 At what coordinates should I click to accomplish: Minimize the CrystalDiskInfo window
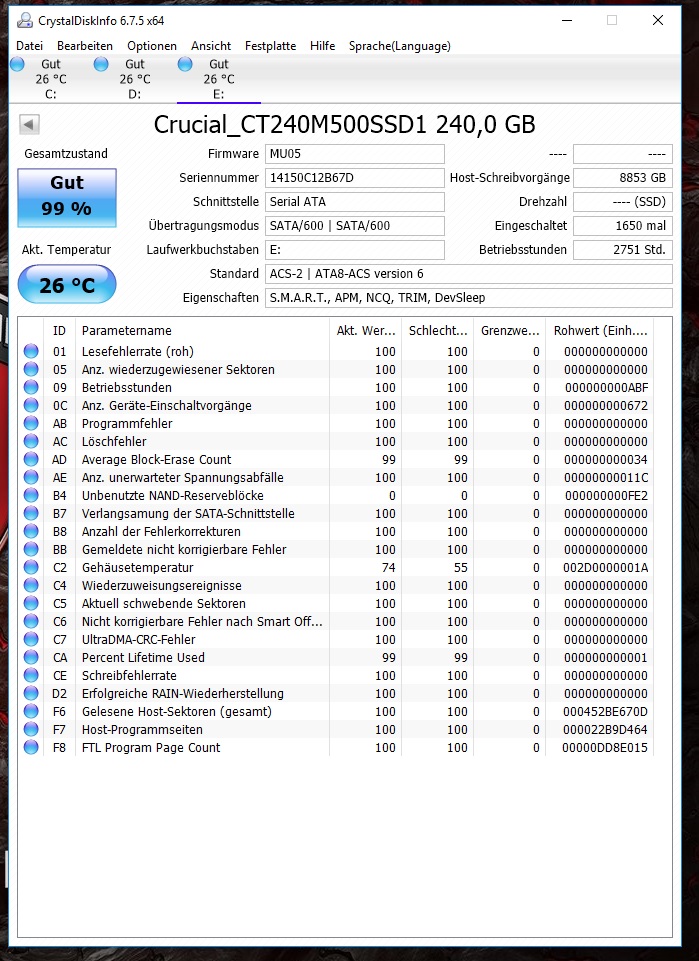[x=567, y=20]
